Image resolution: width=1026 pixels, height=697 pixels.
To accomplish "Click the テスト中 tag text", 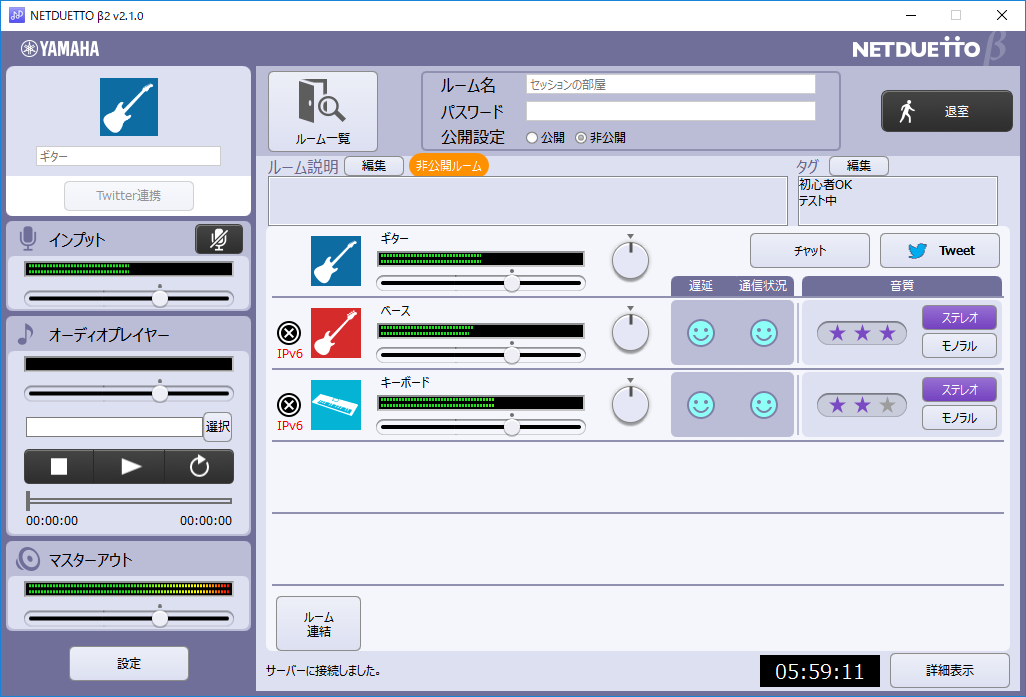I will click(818, 201).
